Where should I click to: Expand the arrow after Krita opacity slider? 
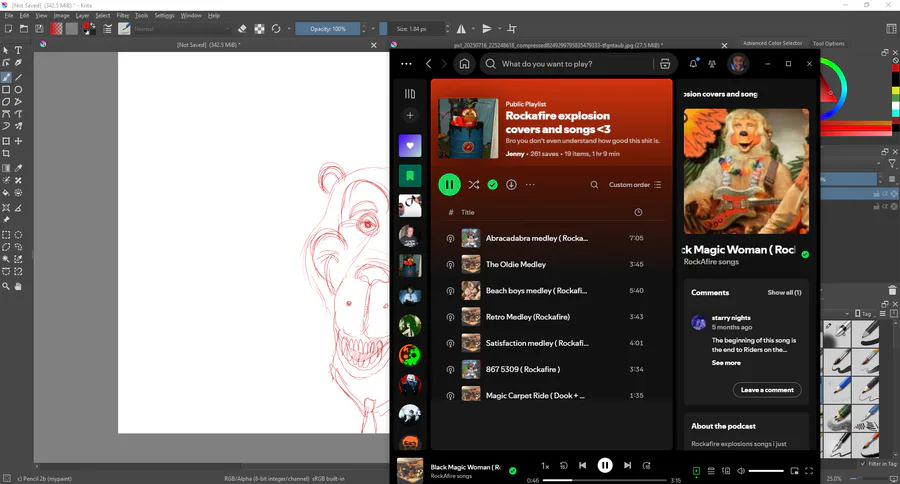point(373,29)
